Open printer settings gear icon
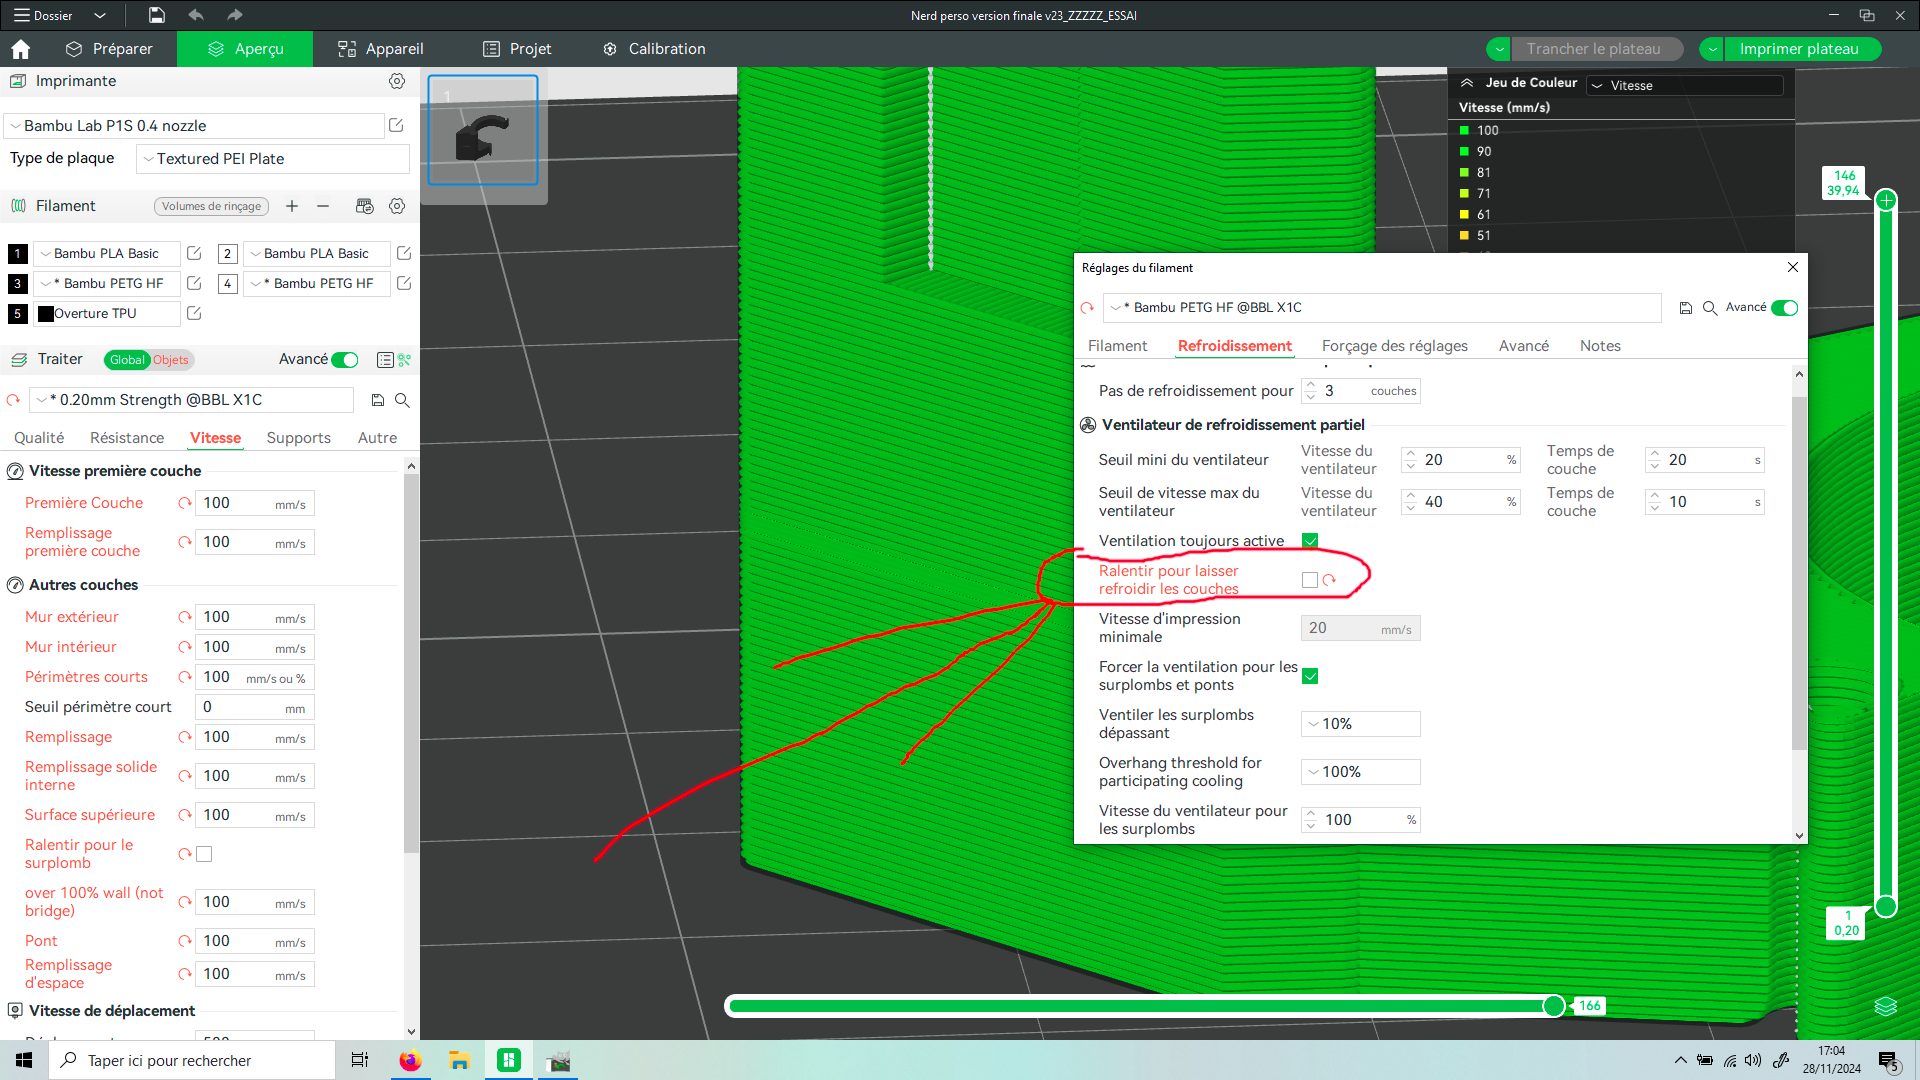Viewport: 1920px width, 1080px height. [x=397, y=81]
